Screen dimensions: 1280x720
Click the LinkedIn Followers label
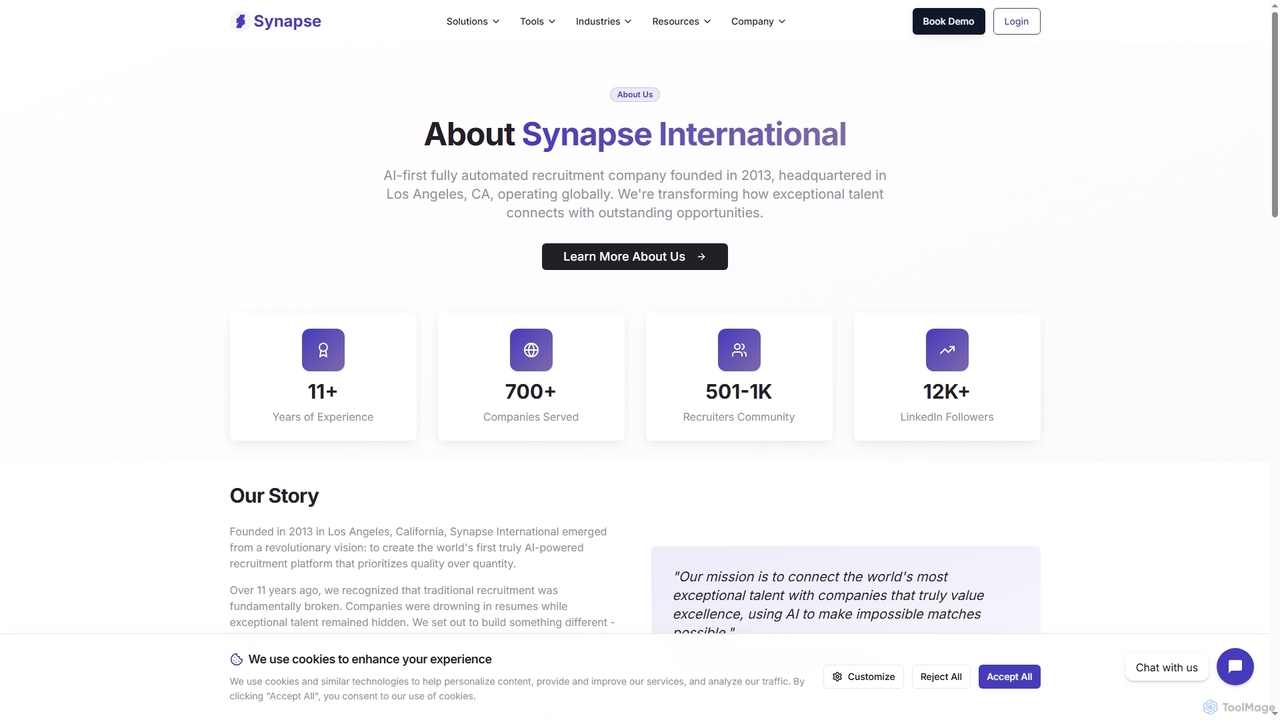[x=947, y=417]
